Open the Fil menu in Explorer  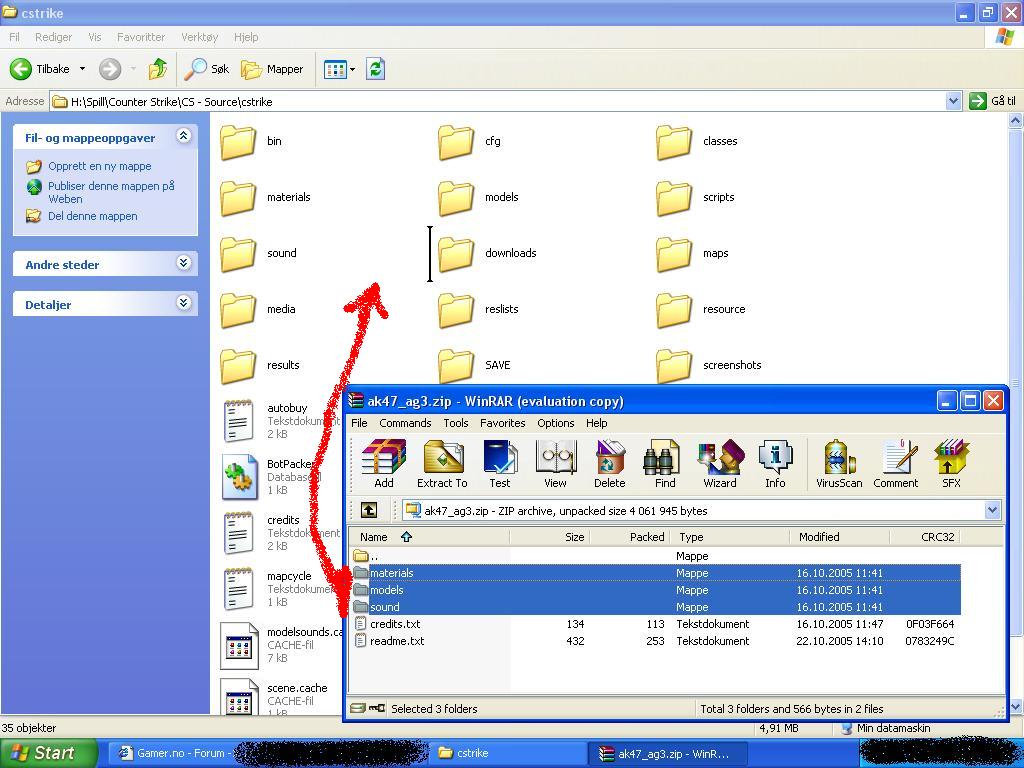point(14,37)
